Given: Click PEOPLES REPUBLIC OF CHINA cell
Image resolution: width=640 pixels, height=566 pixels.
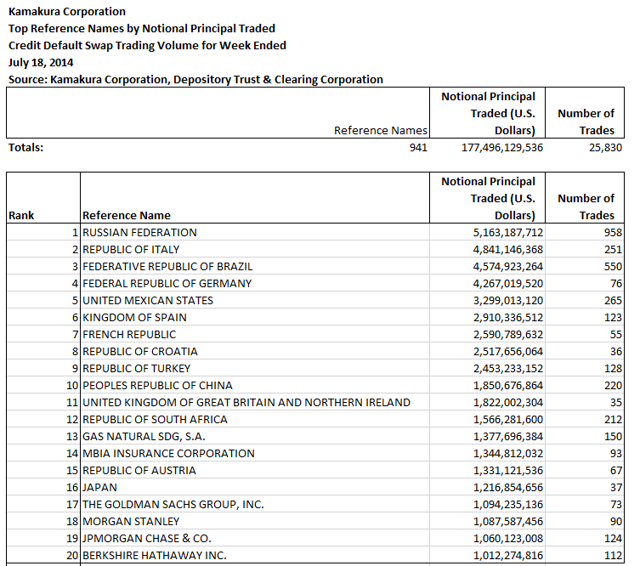Looking at the screenshot, I should click(255, 385).
